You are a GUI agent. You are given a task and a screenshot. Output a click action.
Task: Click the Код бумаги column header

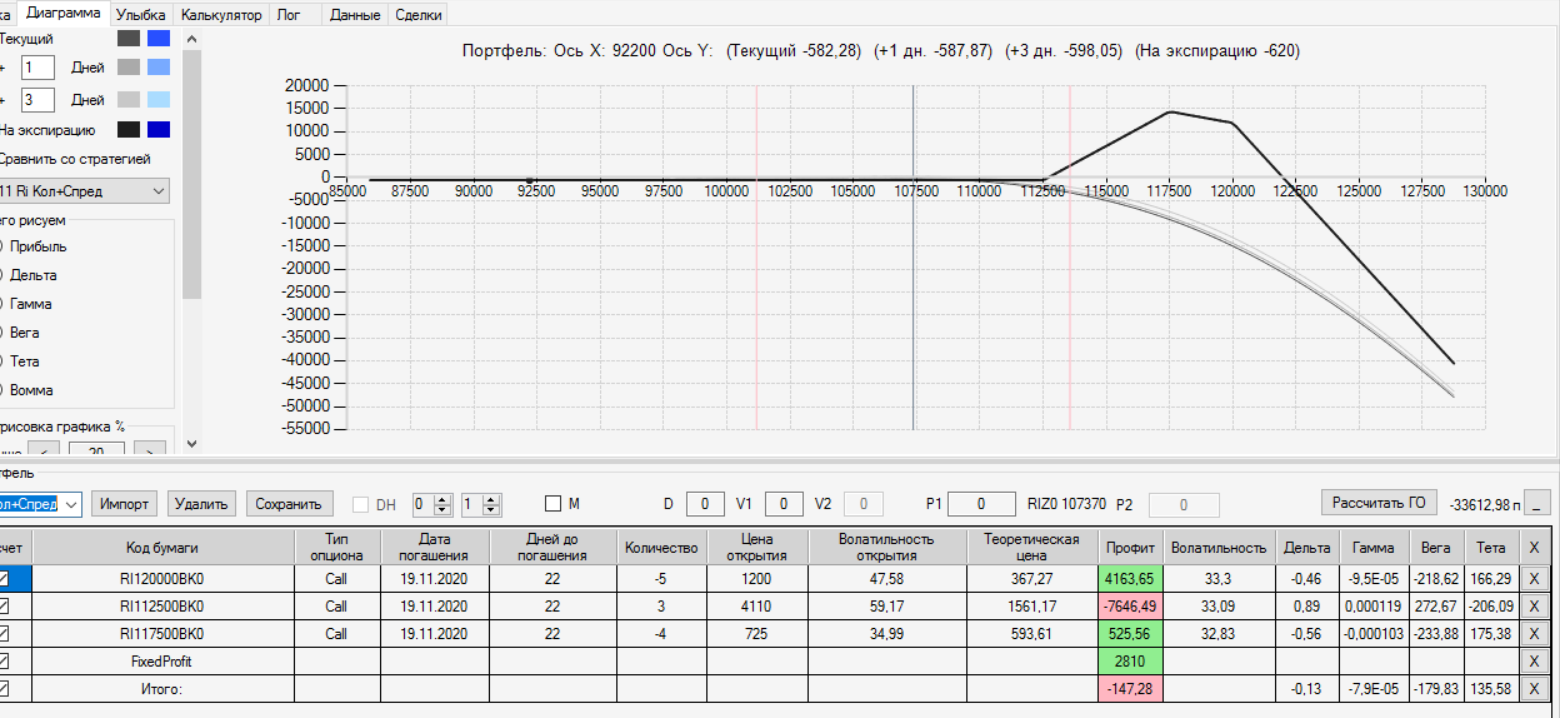(x=162, y=547)
